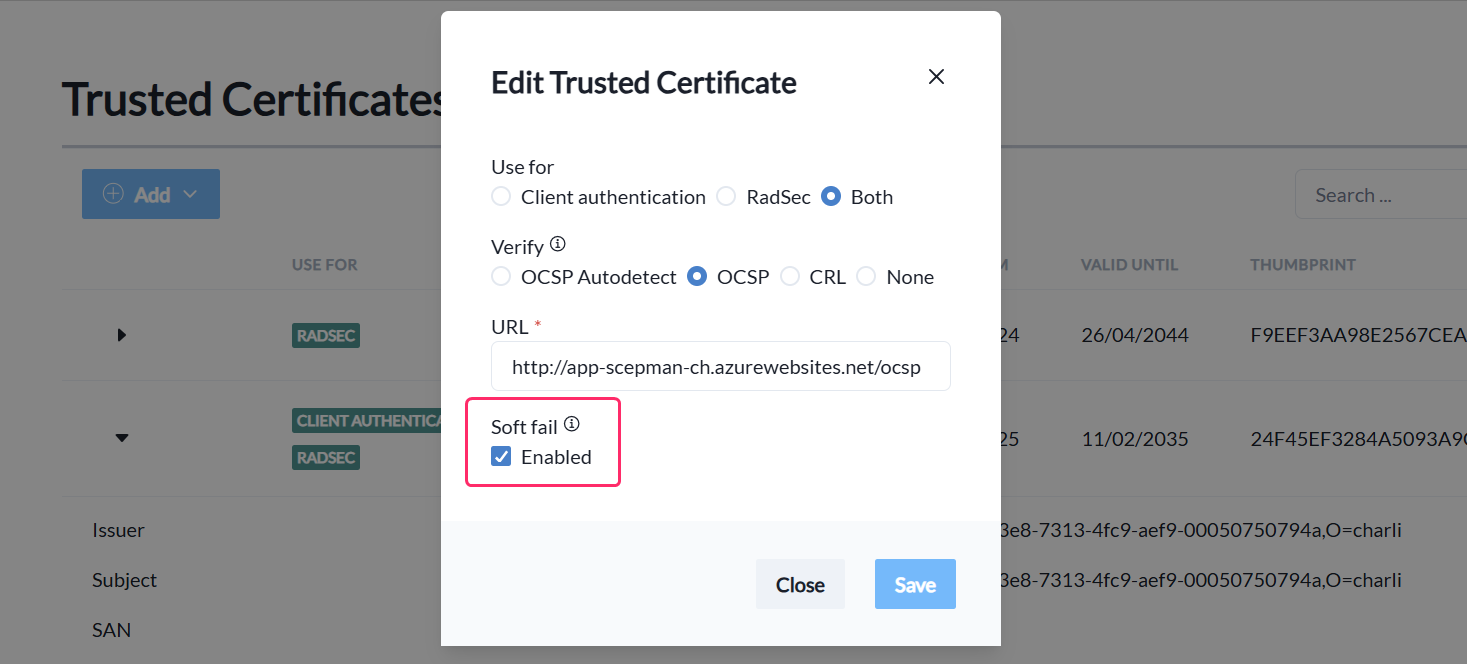Open the Add dropdown button
The width and height of the screenshot is (1467, 664).
pos(151,194)
